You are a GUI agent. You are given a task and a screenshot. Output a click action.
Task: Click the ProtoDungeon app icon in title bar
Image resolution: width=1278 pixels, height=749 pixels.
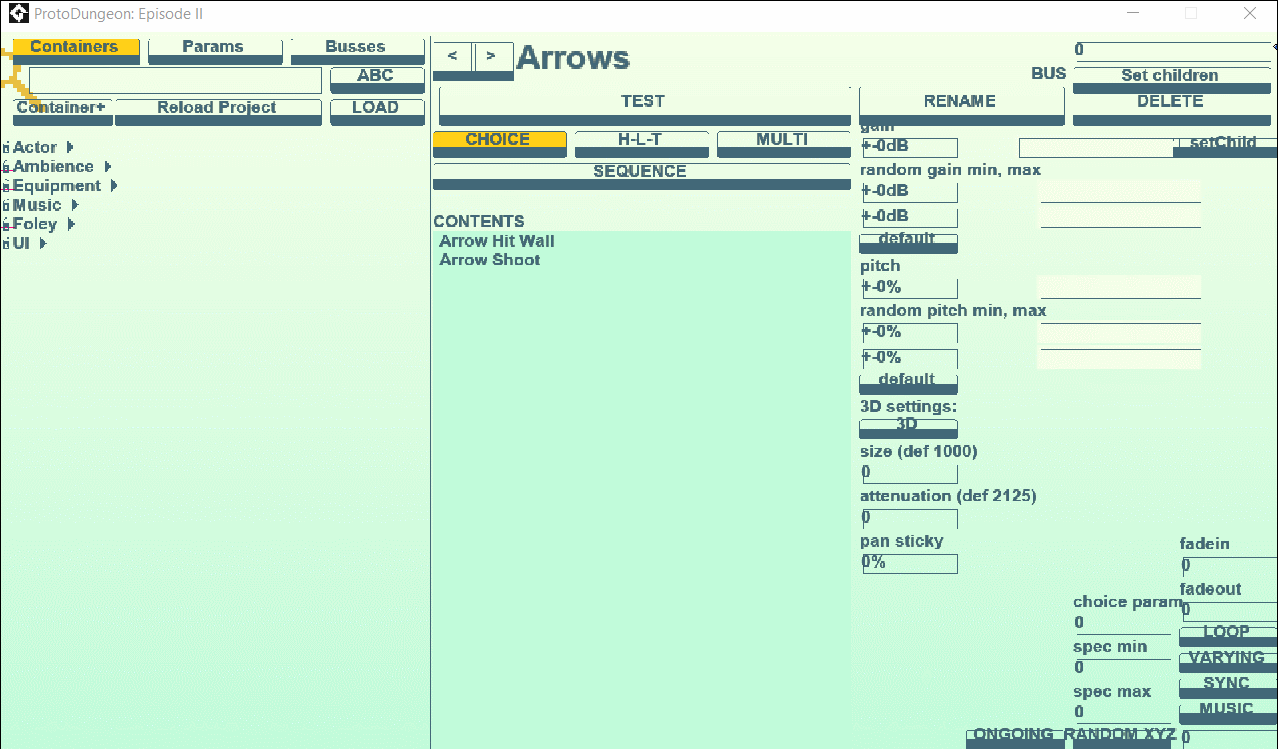pos(18,14)
